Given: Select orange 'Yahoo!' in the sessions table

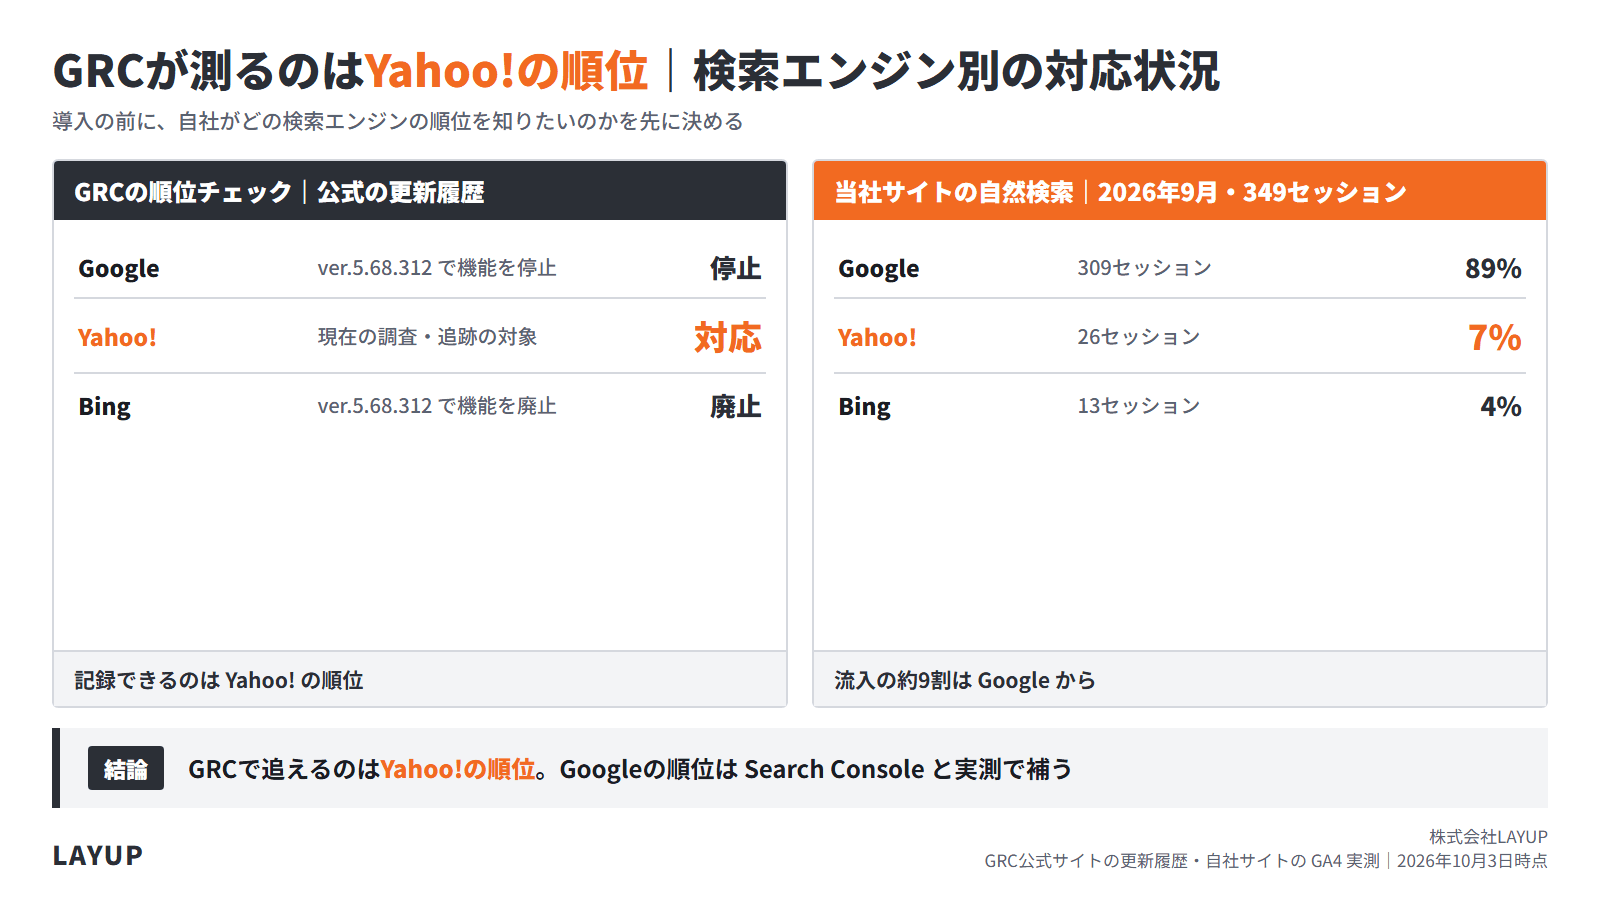Looking at the screenshot, I should tap(877, 337).
